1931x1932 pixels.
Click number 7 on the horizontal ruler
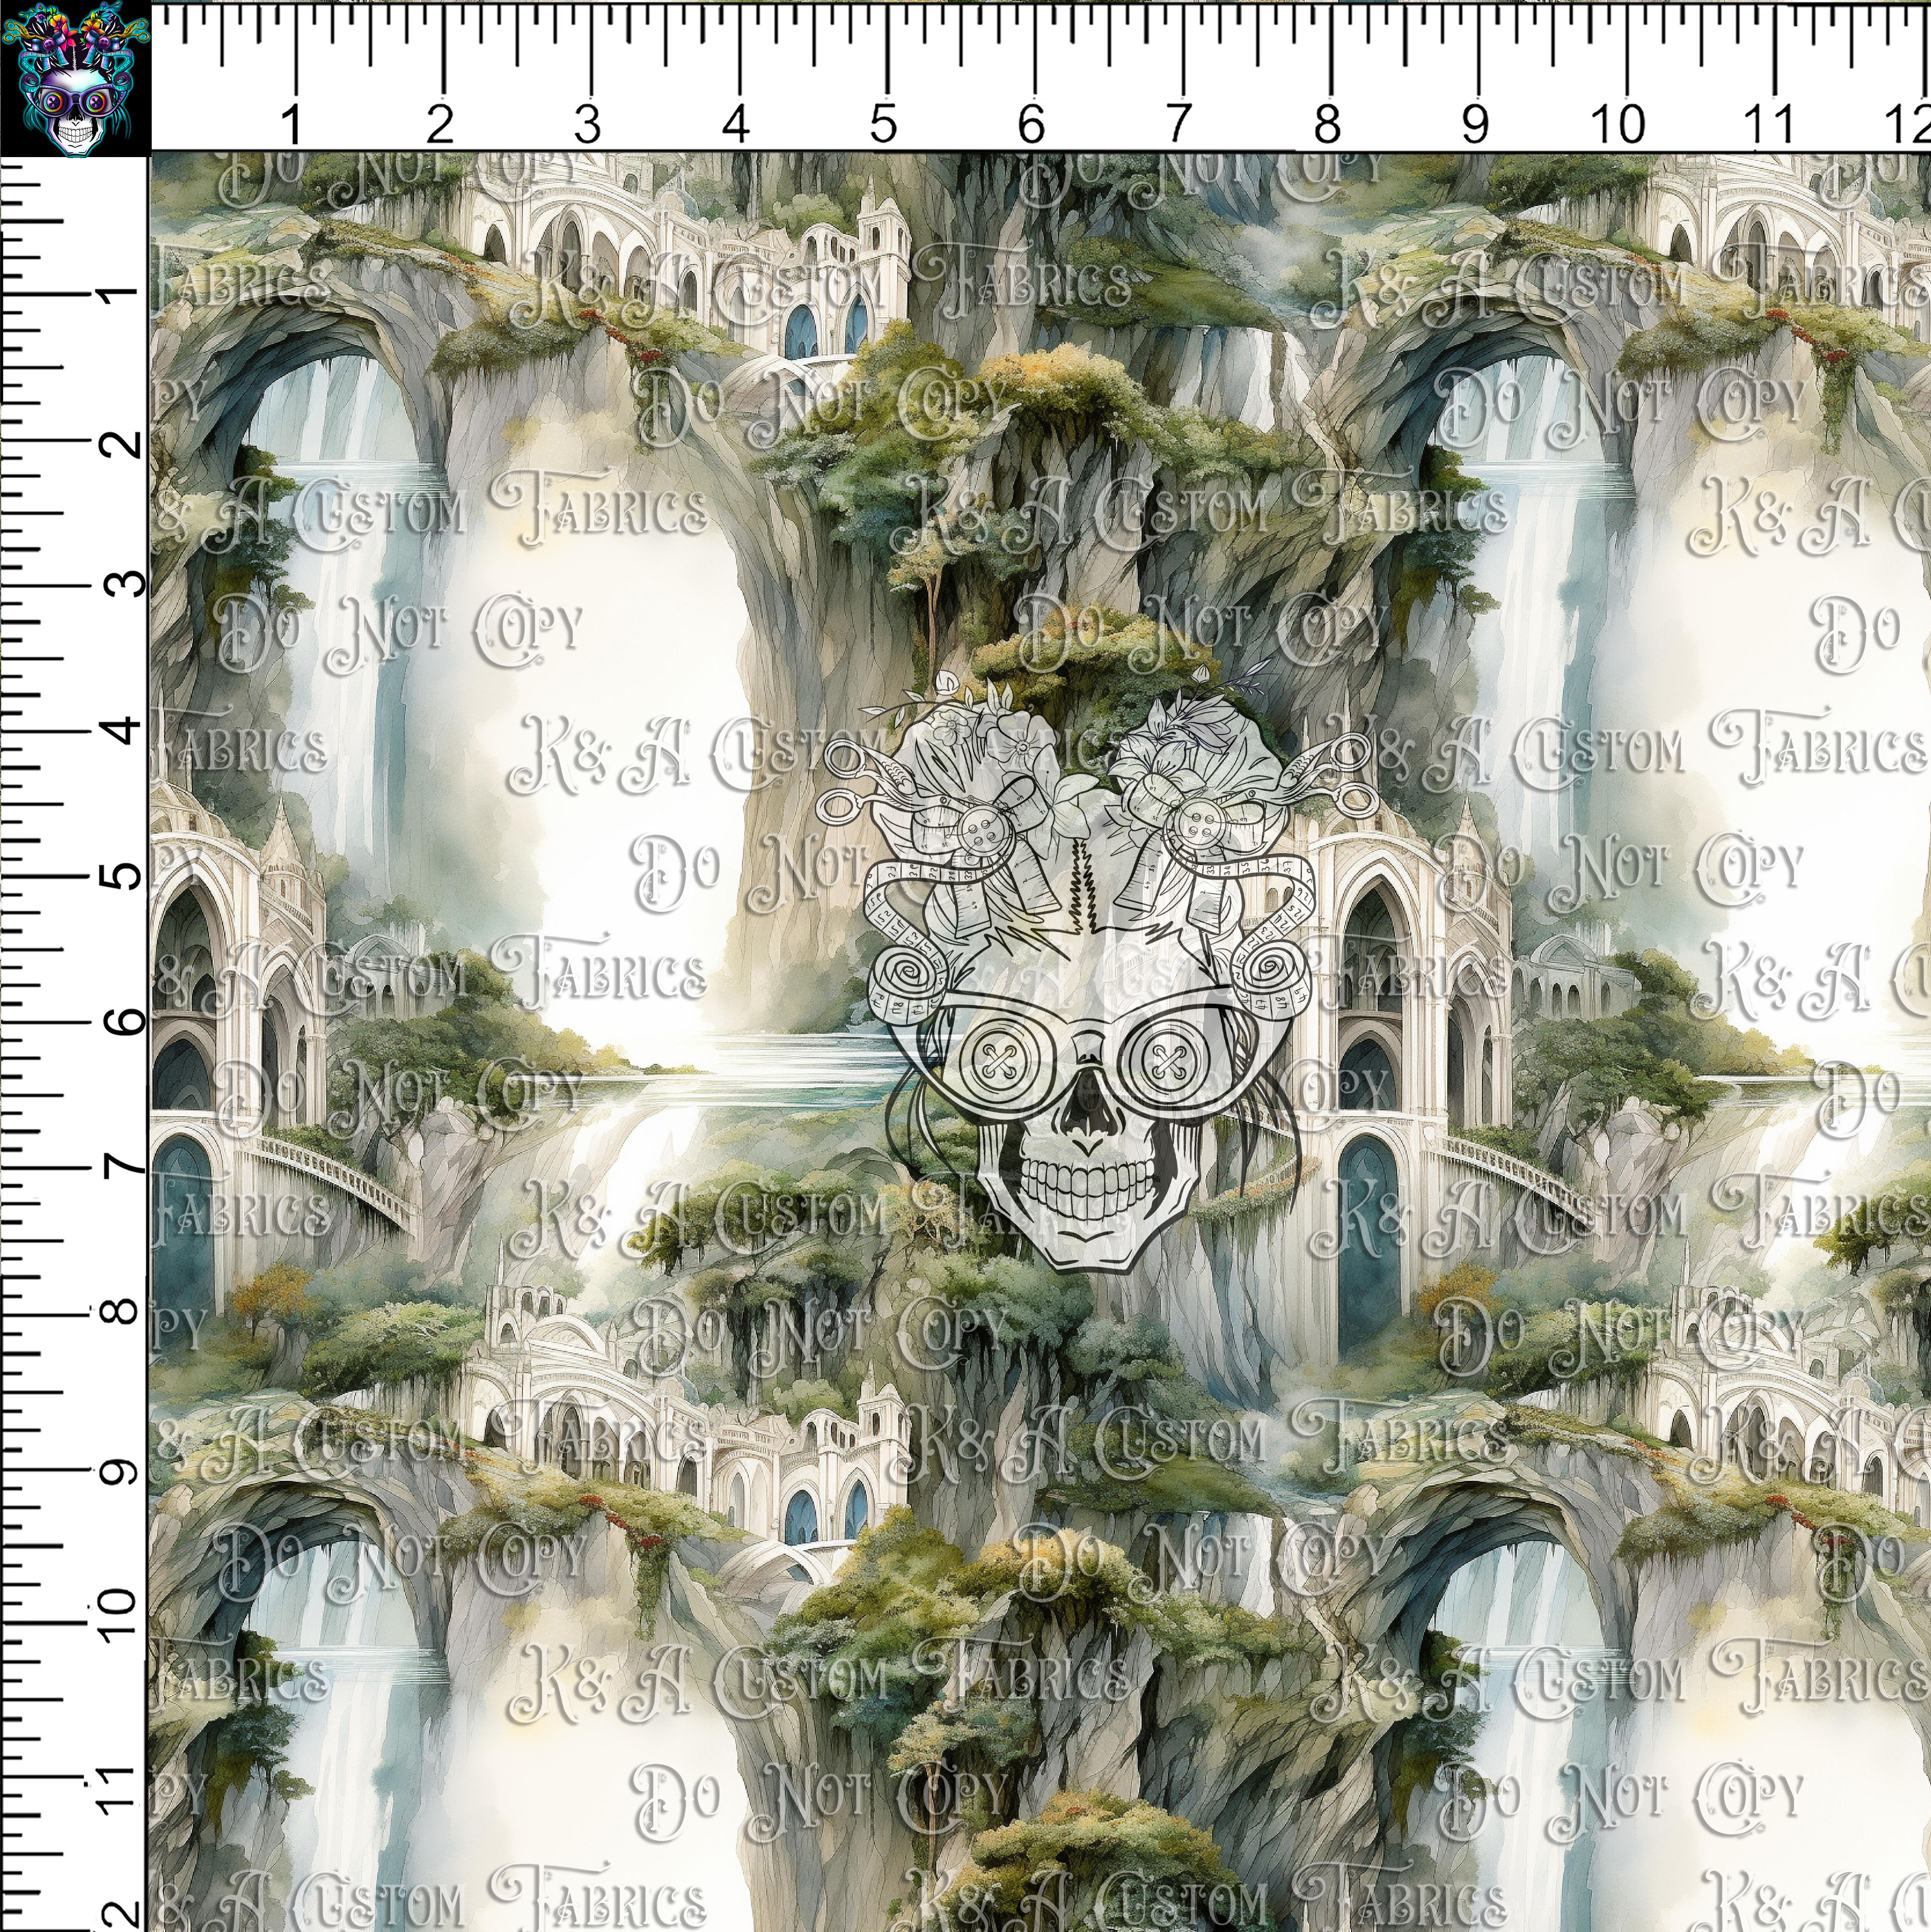1179,125
